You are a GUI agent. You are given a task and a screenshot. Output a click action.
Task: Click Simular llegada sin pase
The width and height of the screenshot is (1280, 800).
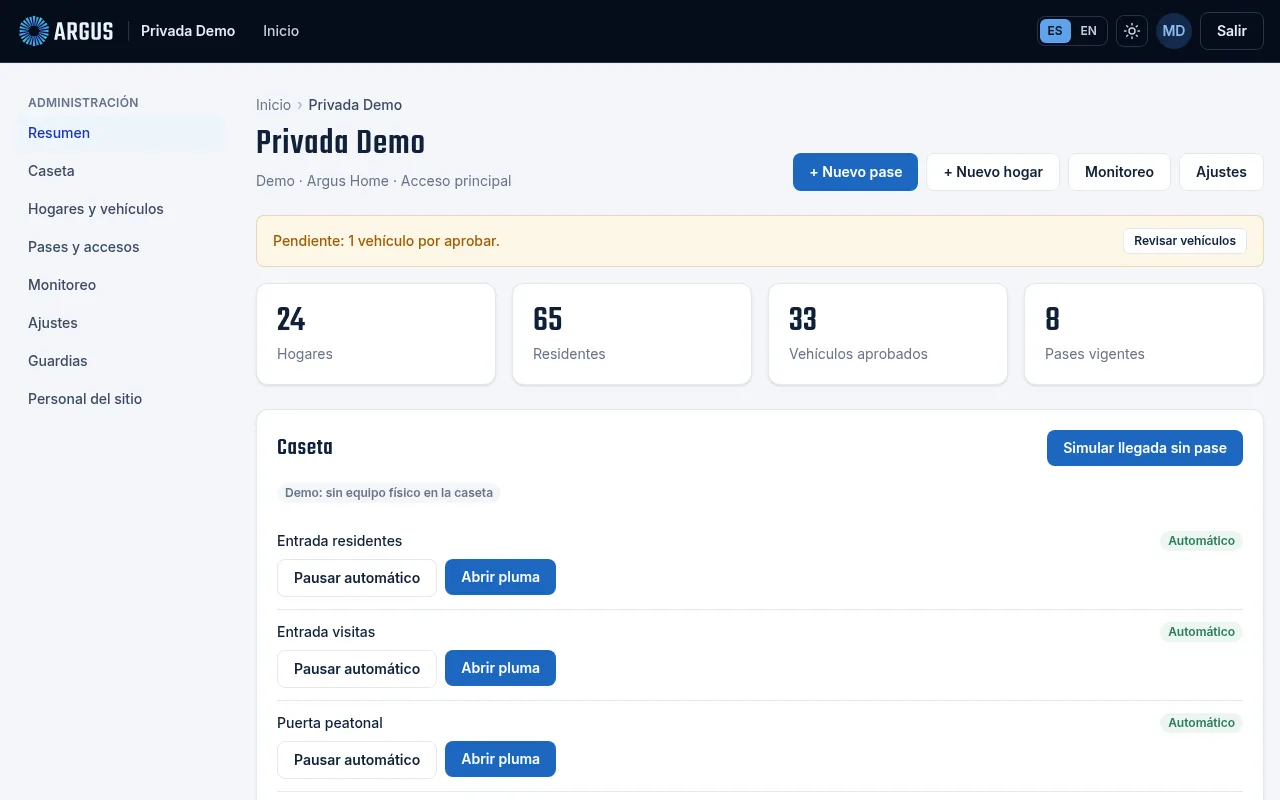[x=1145, y=448]
